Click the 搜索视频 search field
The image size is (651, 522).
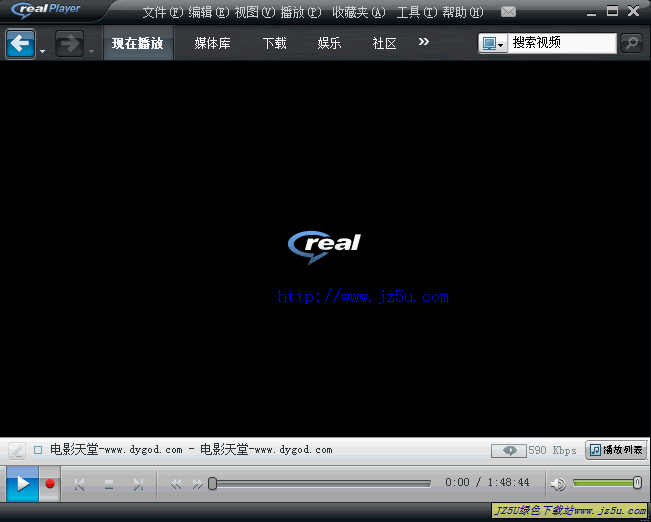(562, 43)
